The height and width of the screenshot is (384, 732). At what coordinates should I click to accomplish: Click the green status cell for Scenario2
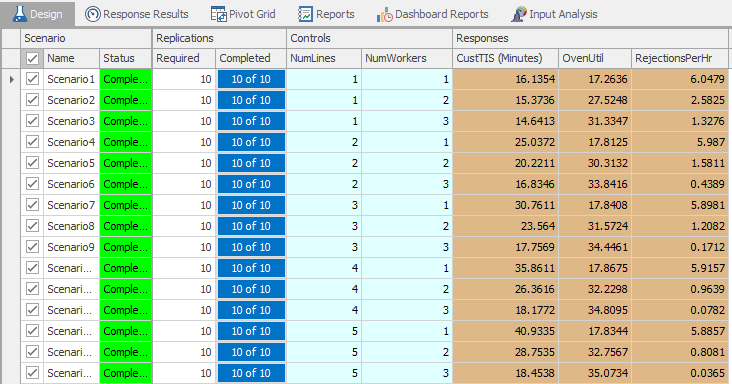click(125, 100)
